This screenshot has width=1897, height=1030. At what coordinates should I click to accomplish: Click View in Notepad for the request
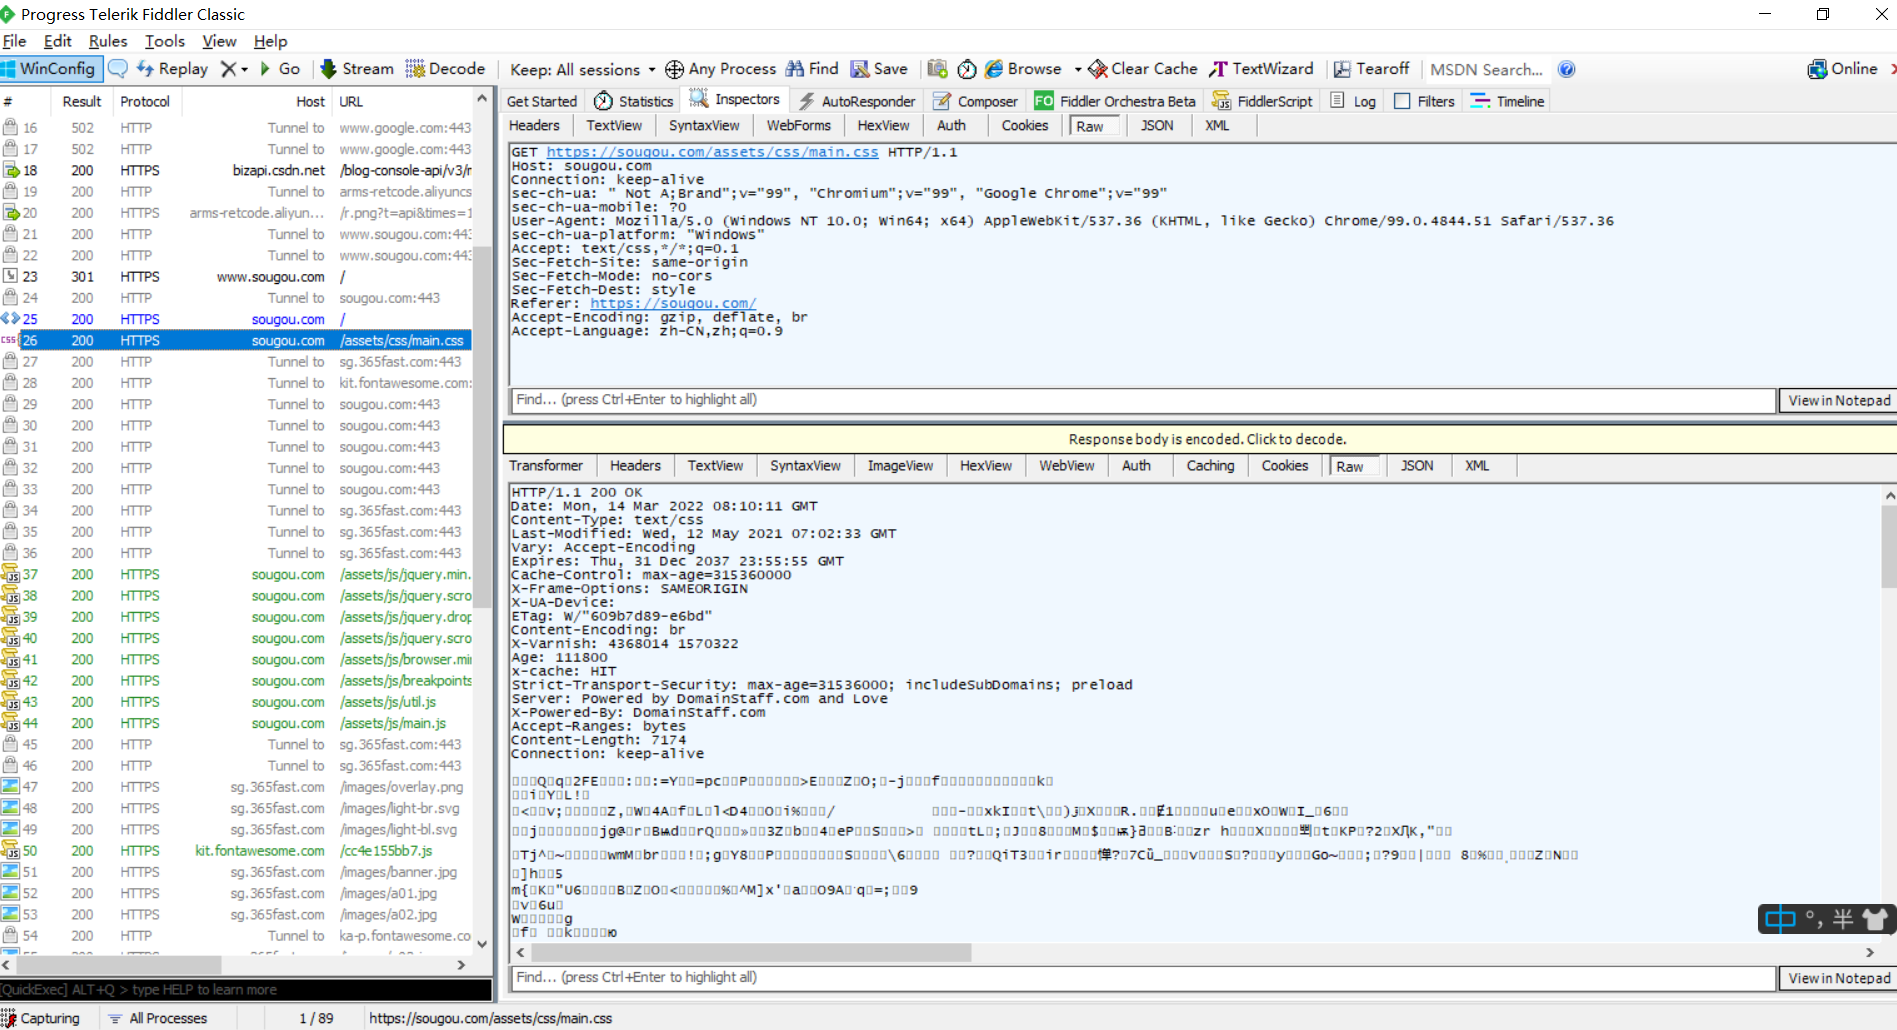click(x=1838, y=400)
